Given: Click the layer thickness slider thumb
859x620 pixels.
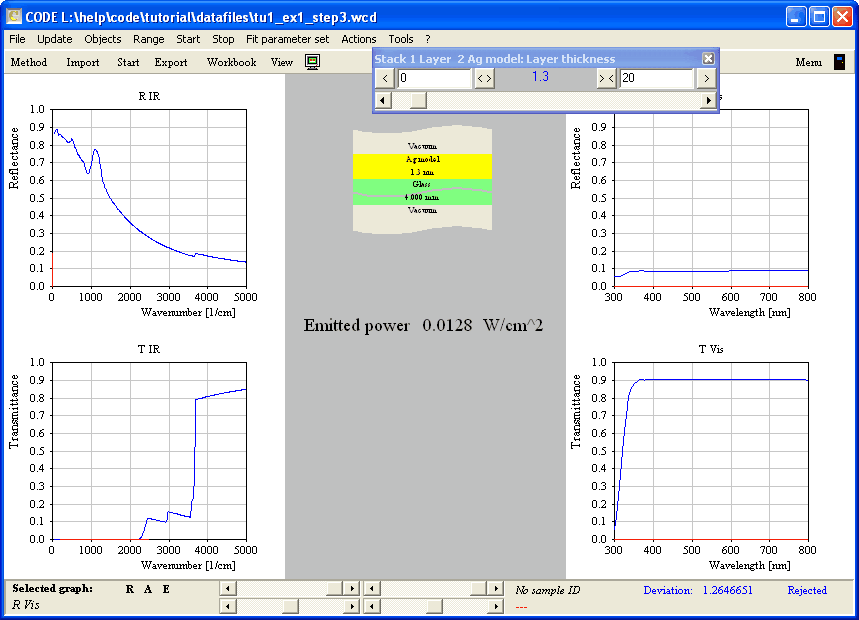Looking at the screenshot, I should tap(418, 100).
